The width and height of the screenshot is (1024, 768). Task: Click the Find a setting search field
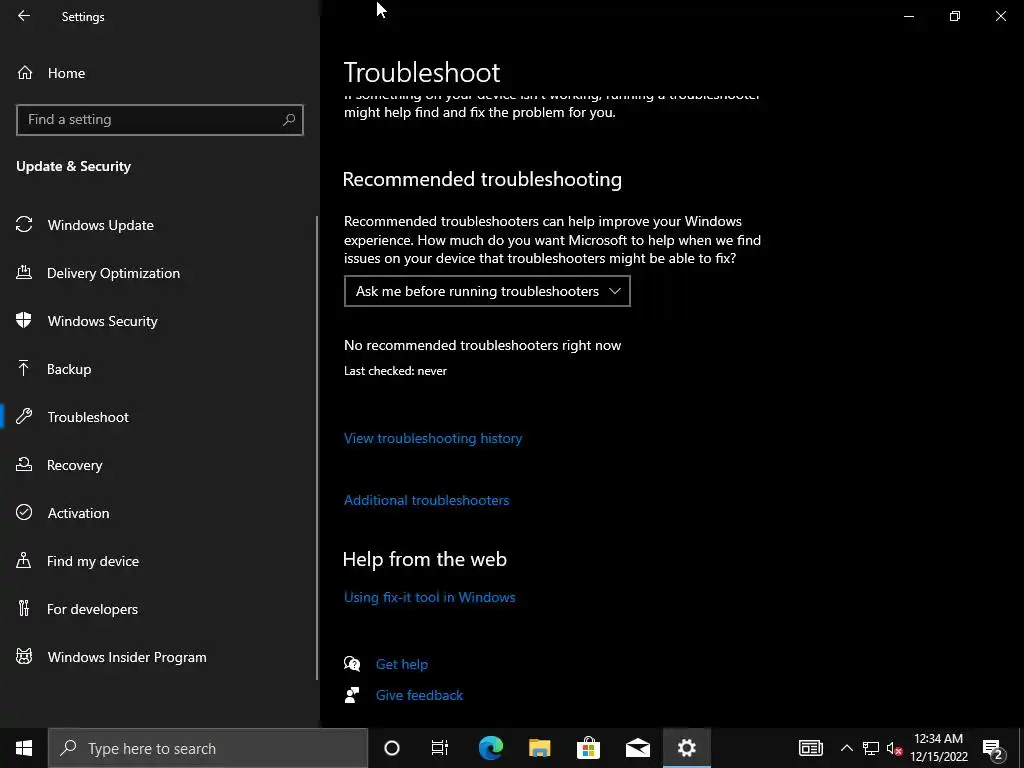[159, 120]
